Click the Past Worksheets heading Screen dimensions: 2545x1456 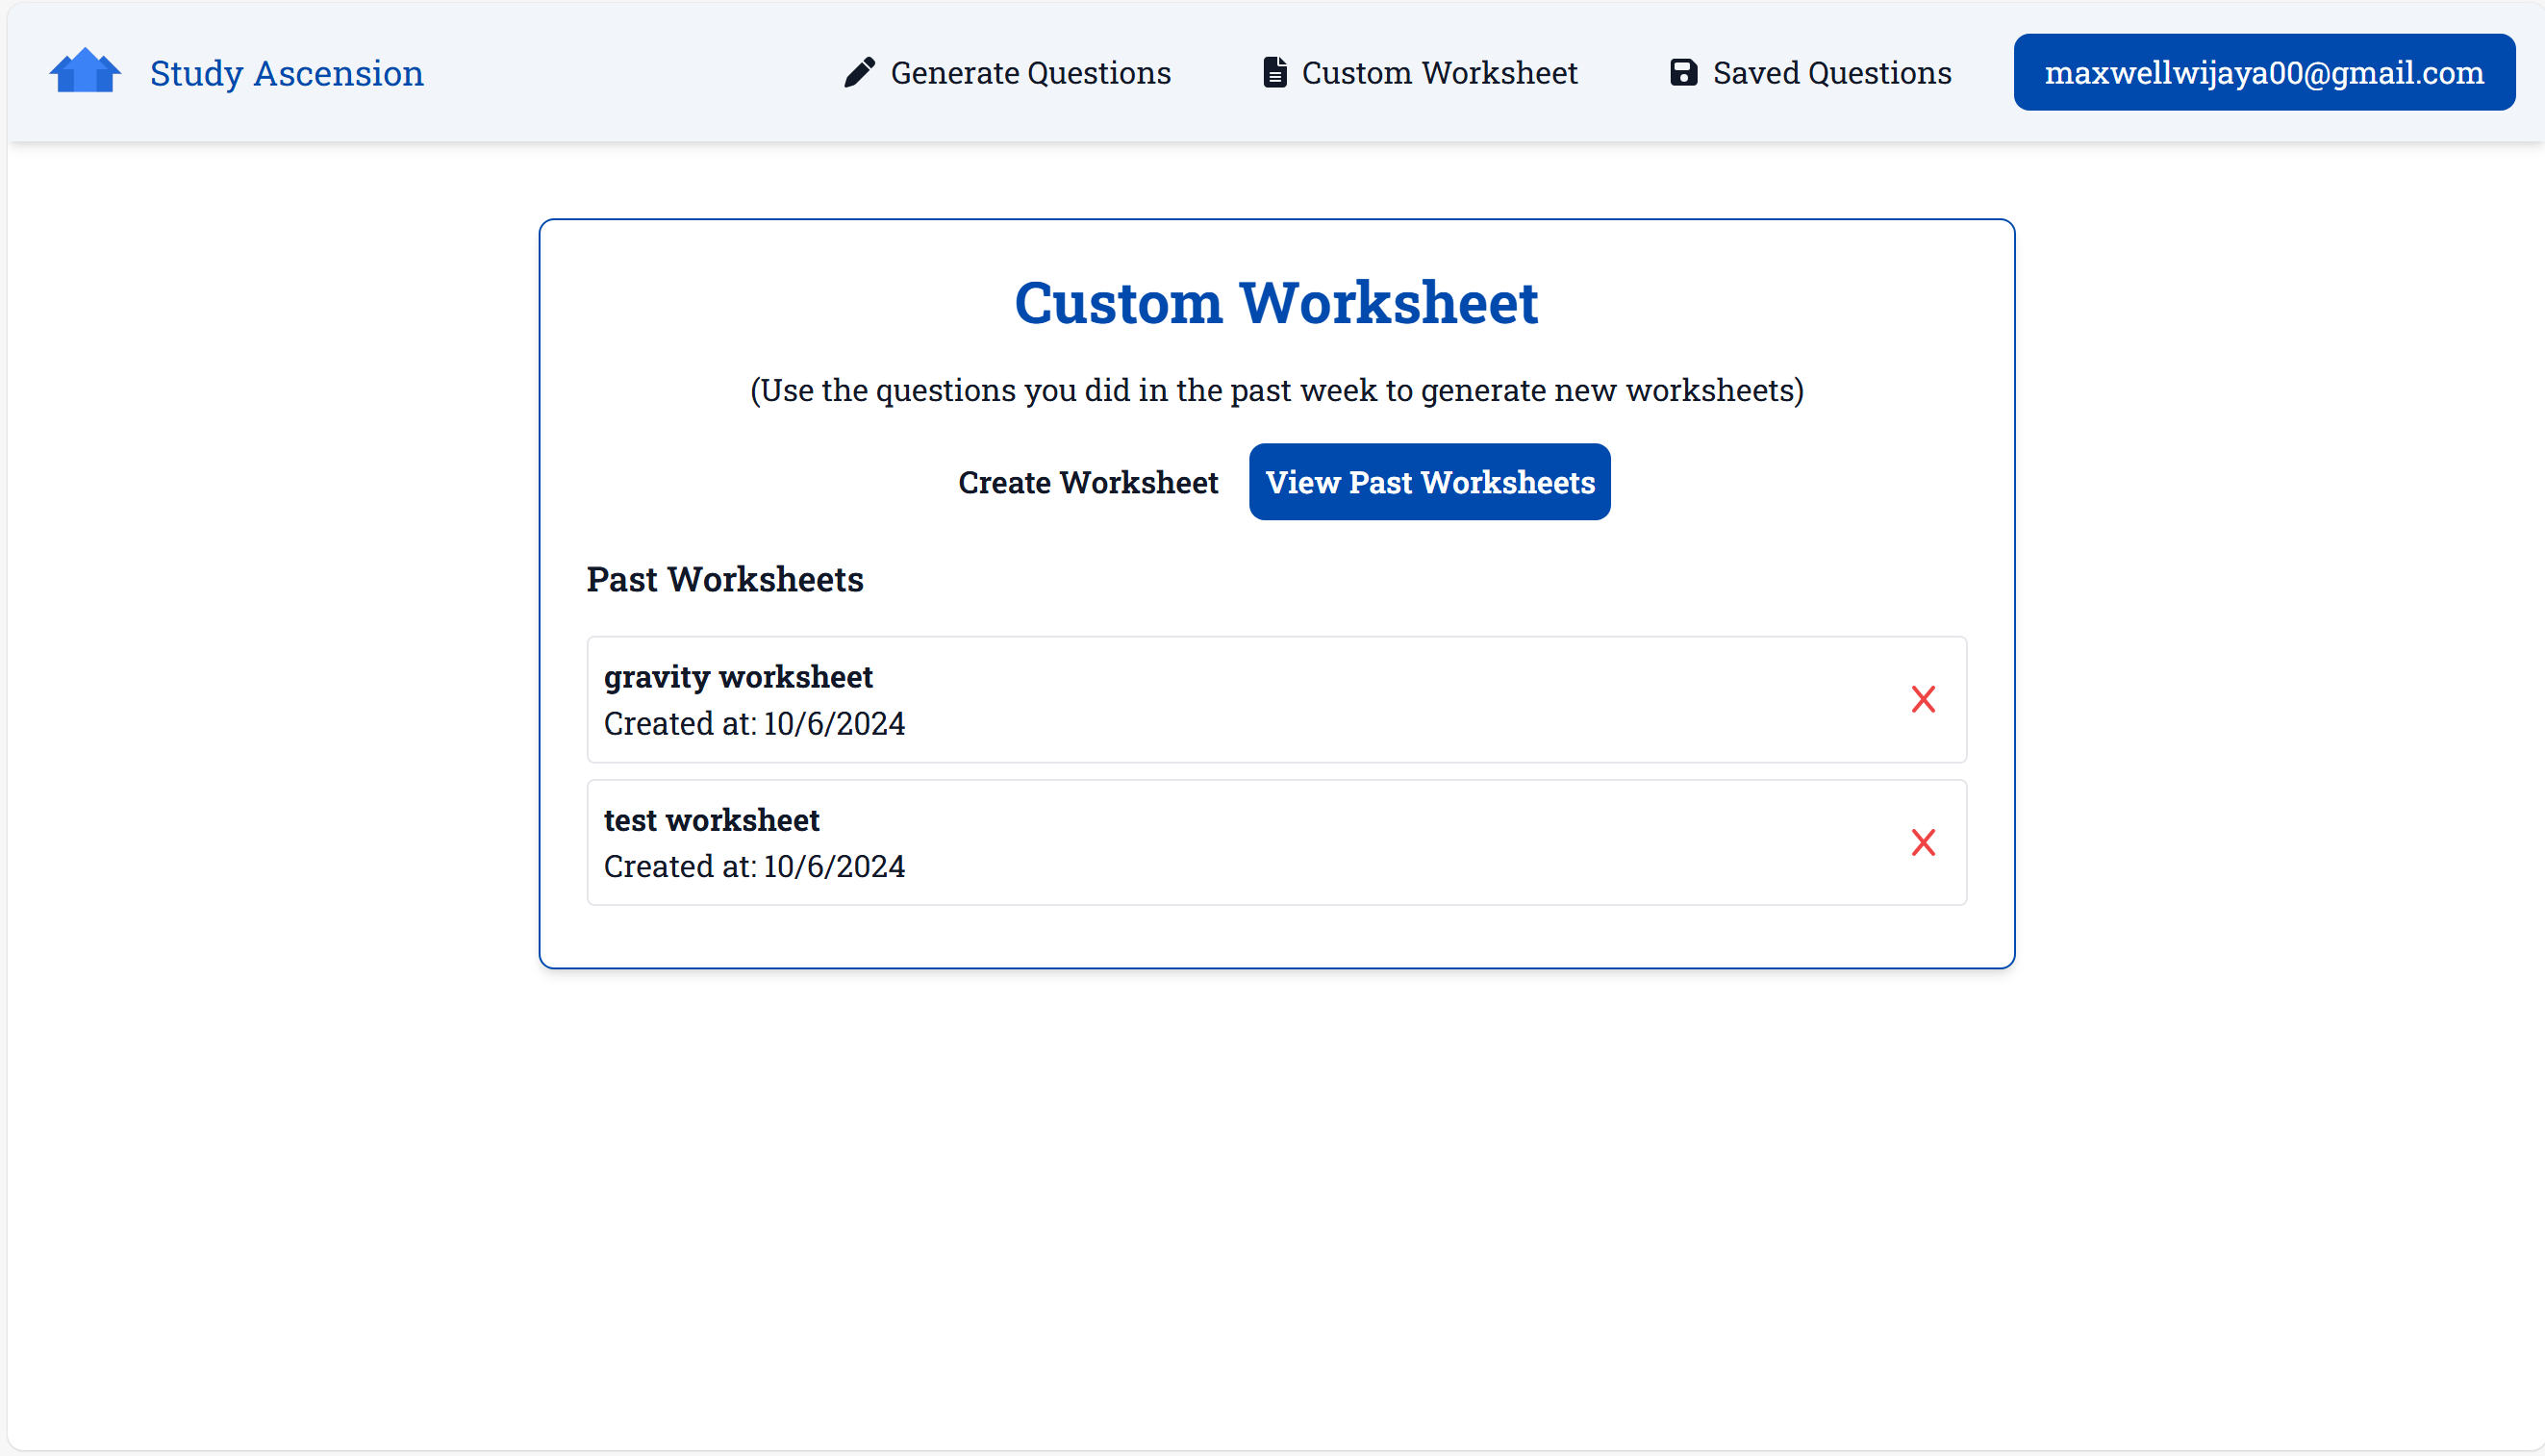click(725, 579)
